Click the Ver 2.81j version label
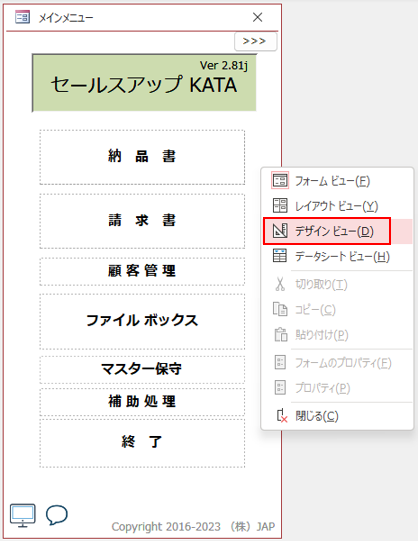Screen dimensions: 418x541 pyautogui.click(x=224, y=65)
